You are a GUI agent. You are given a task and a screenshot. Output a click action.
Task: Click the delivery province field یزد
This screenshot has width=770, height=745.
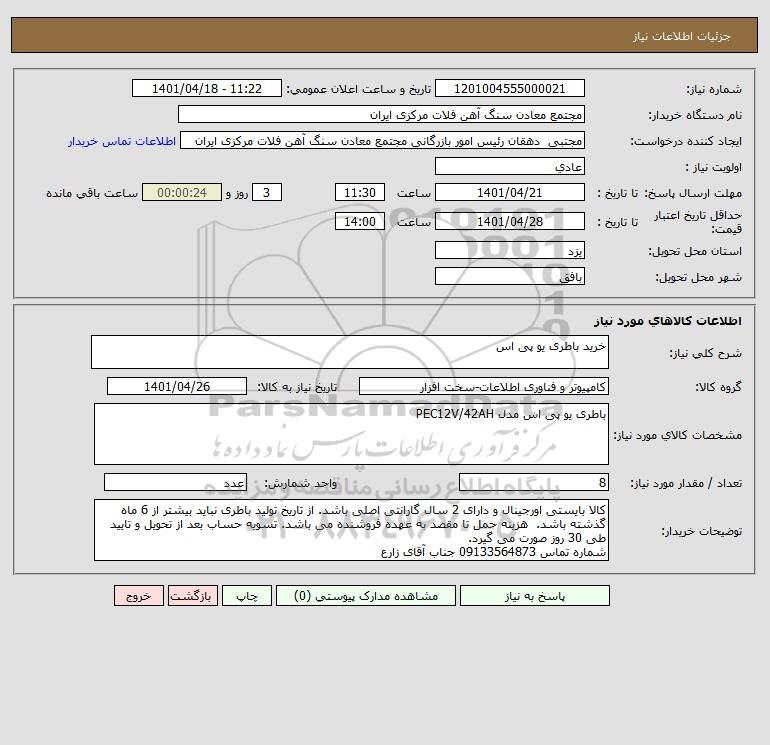[510, 250]
